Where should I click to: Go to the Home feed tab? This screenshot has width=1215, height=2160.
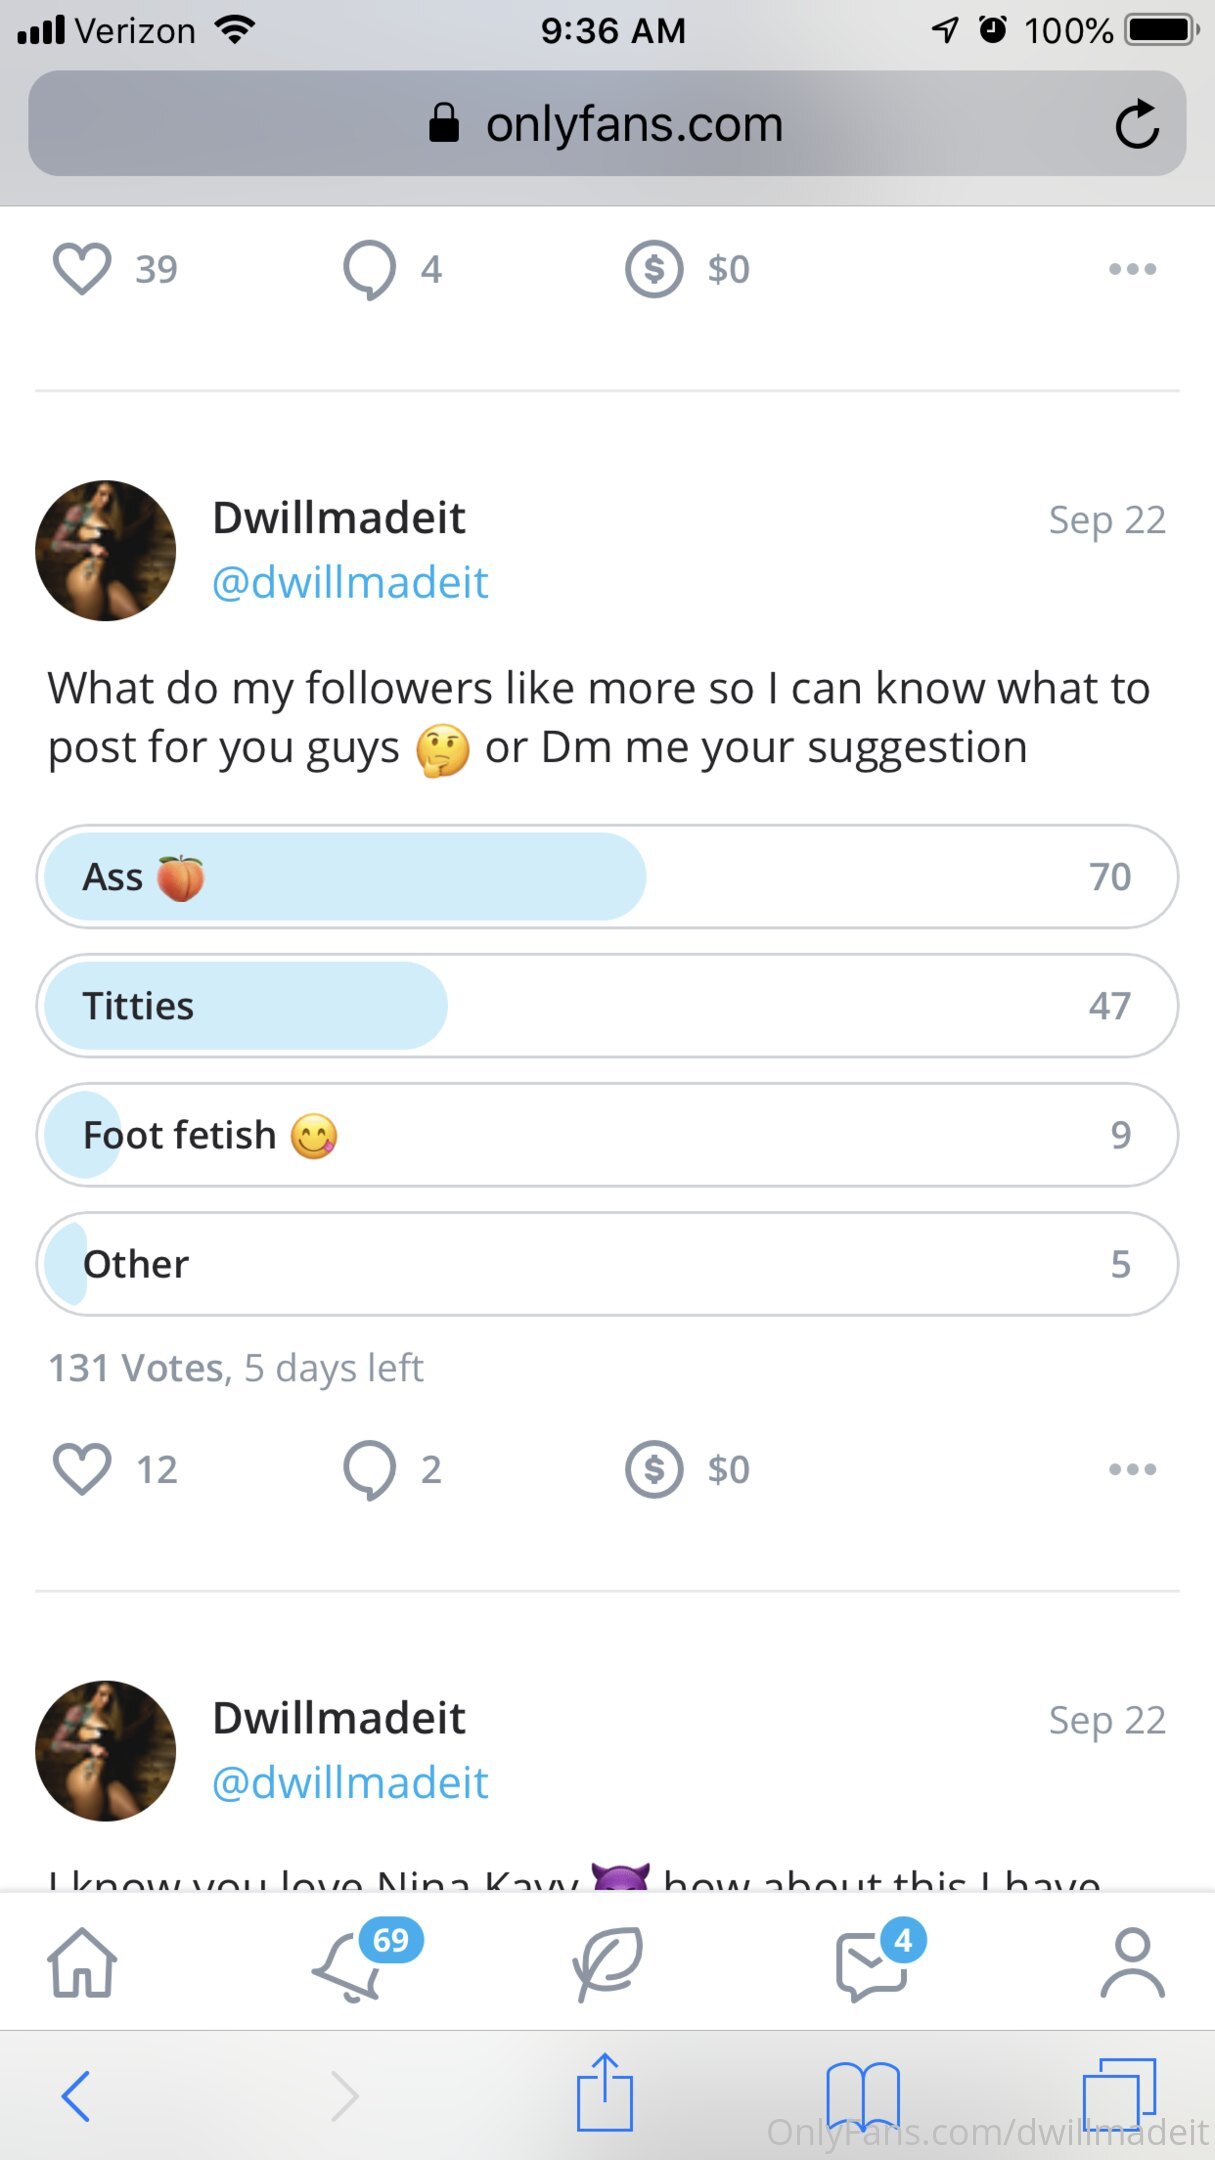[82, 1962]
